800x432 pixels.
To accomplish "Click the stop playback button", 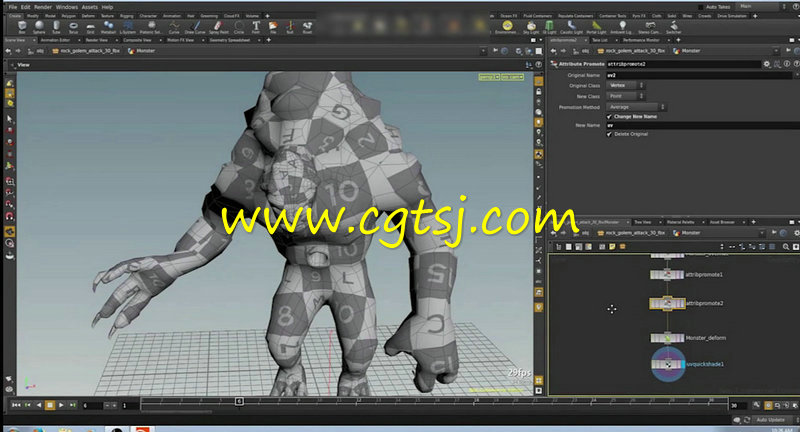I will pos(49,405).
